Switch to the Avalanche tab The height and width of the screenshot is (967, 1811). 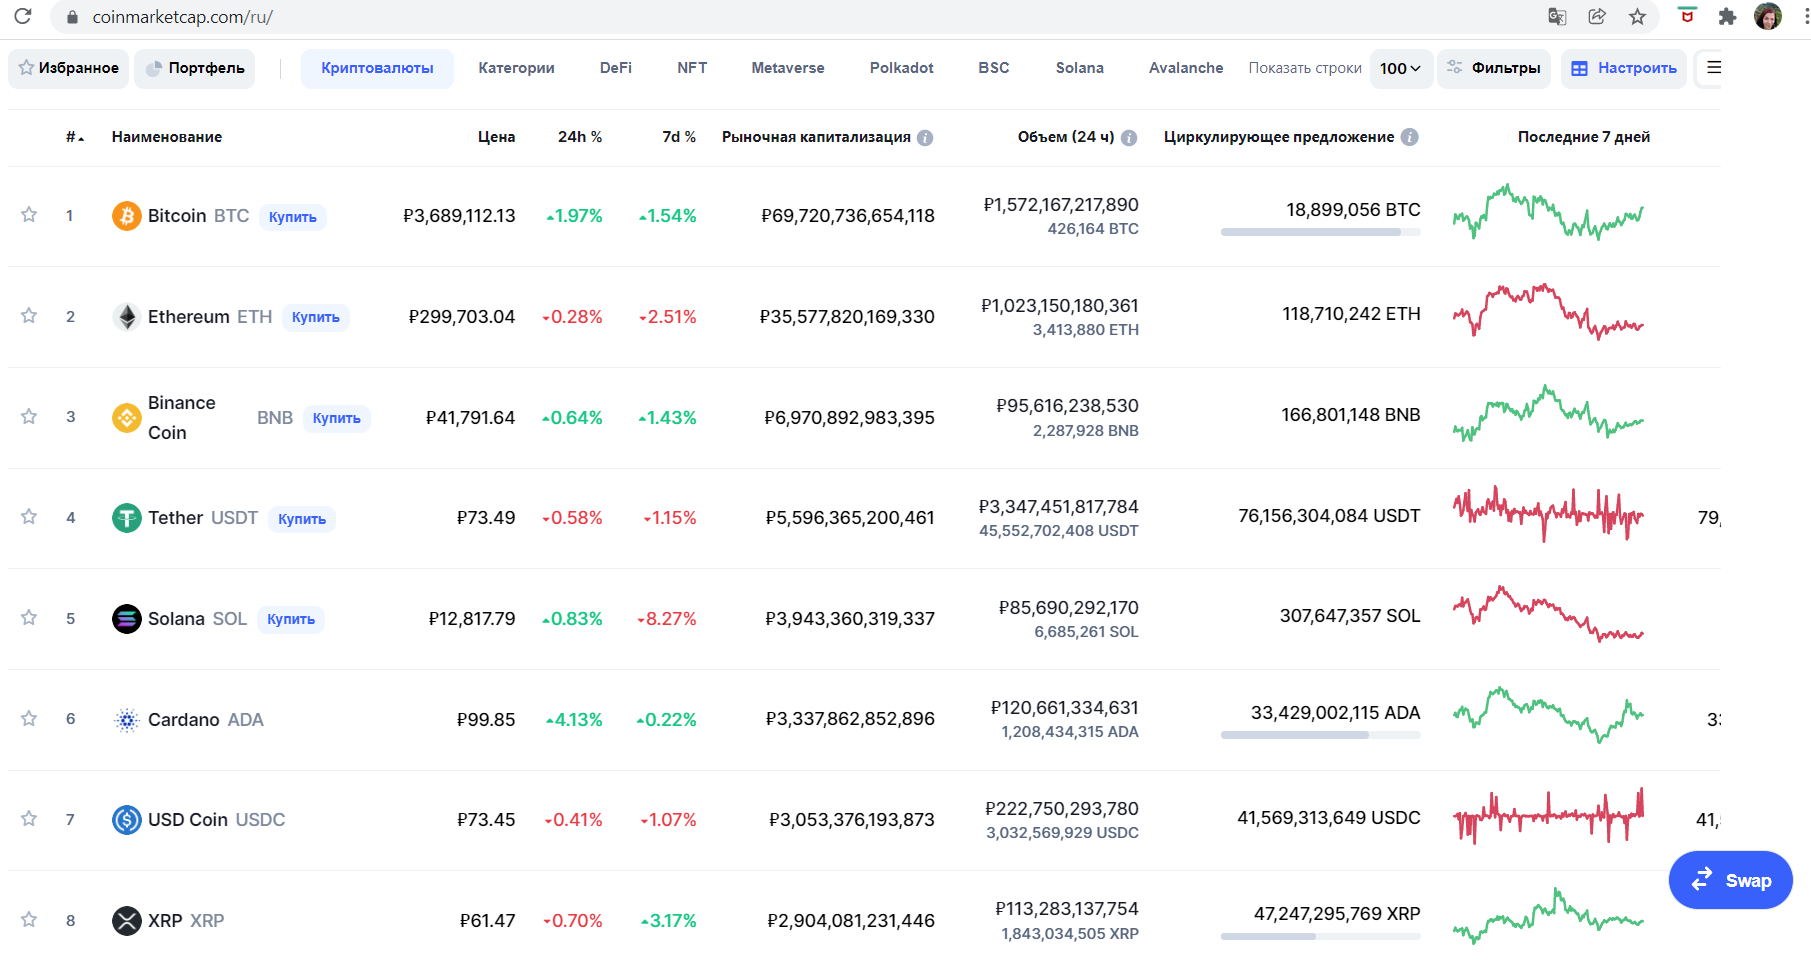coord(1186,68)
